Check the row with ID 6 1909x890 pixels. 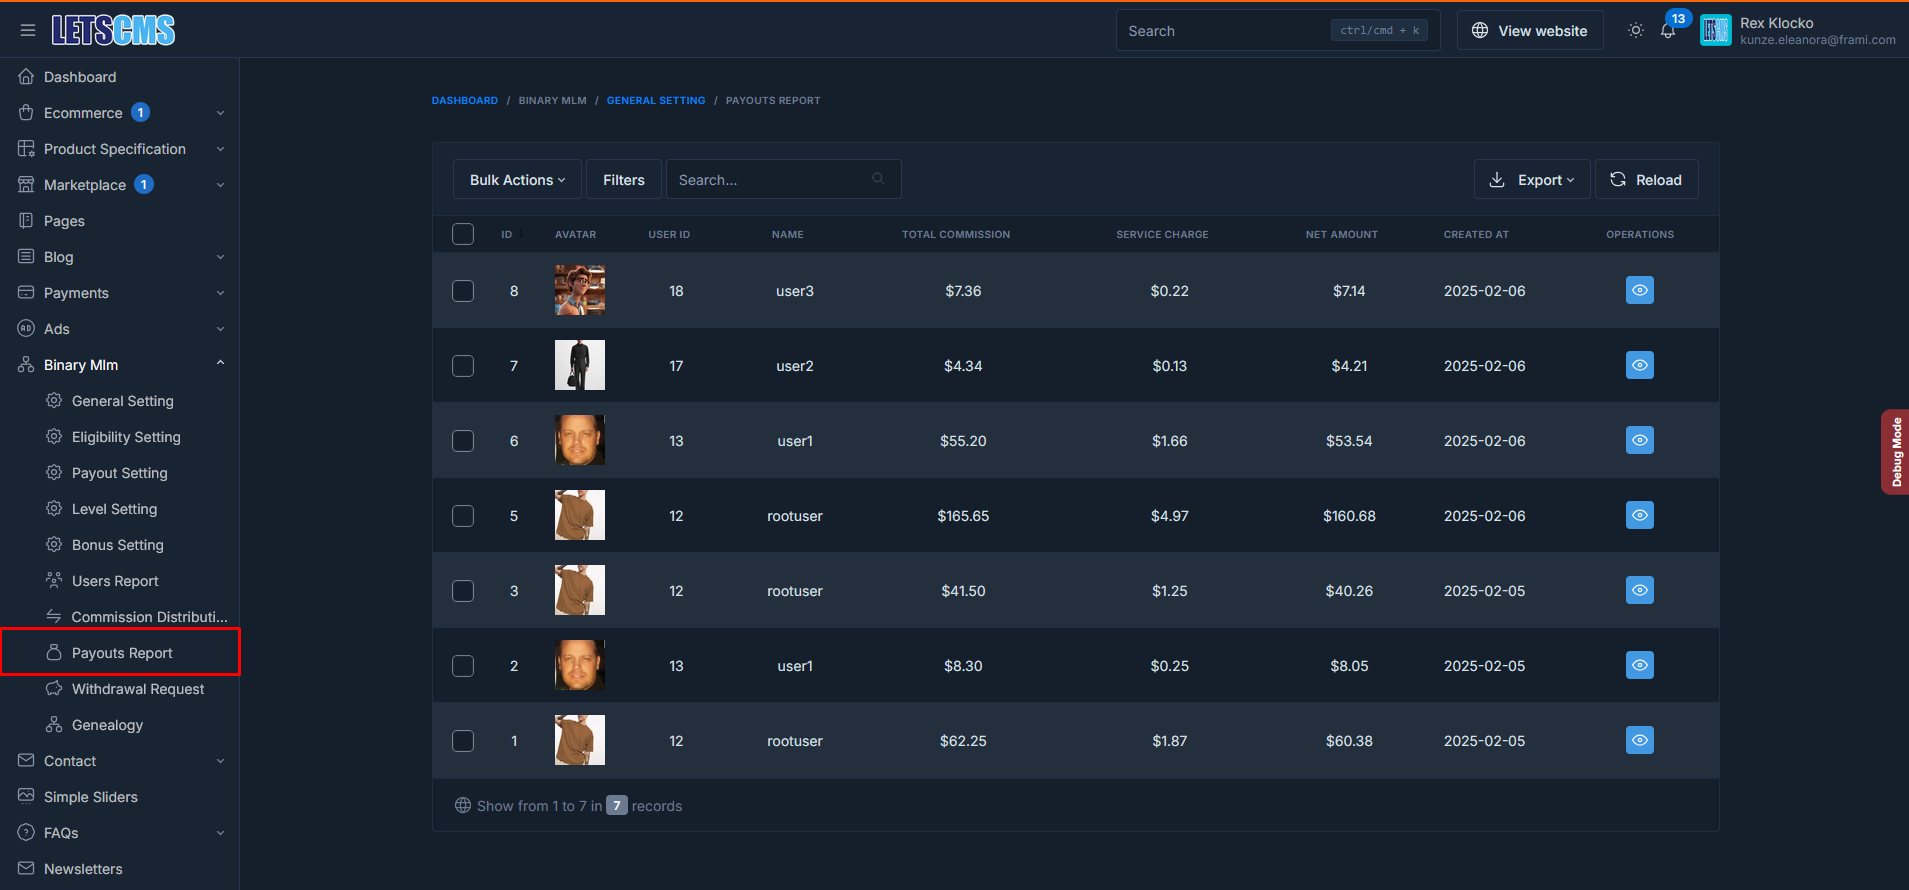tap(463, 441)
